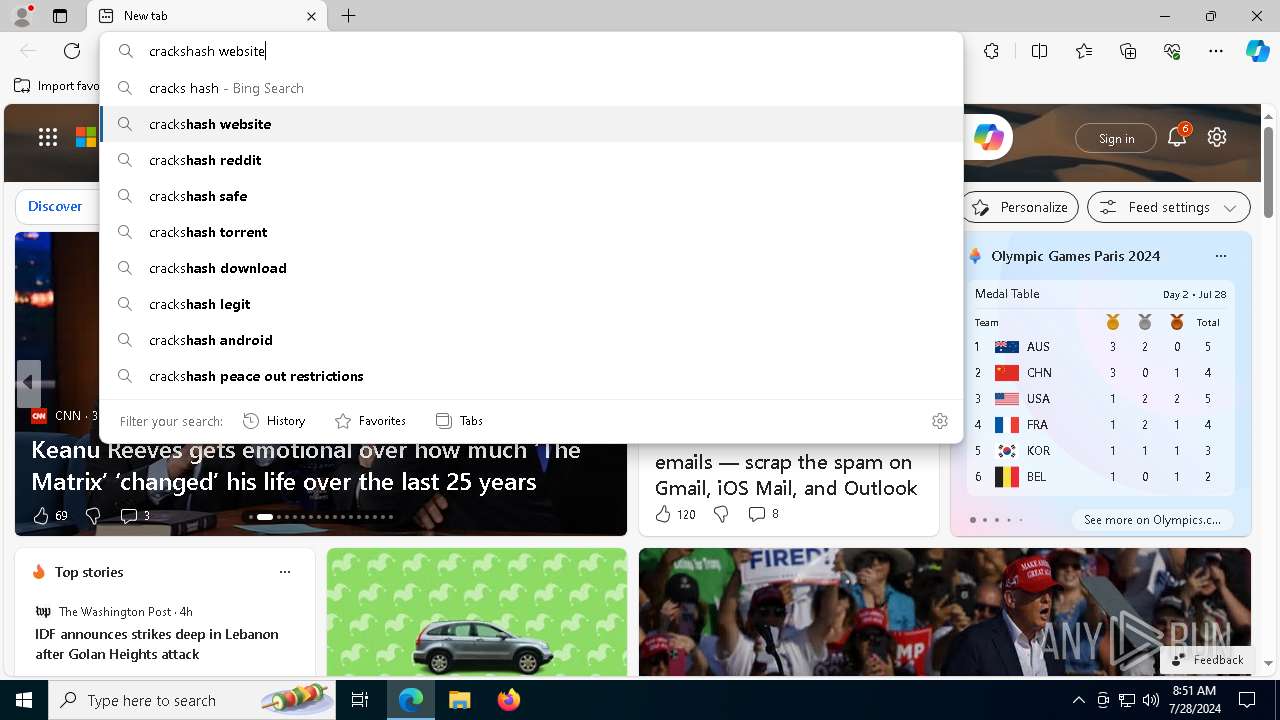This screenshot has width=1280, height=720.
Task: Select 'crackshash download' suggestion
Action: tap(531, 268)
